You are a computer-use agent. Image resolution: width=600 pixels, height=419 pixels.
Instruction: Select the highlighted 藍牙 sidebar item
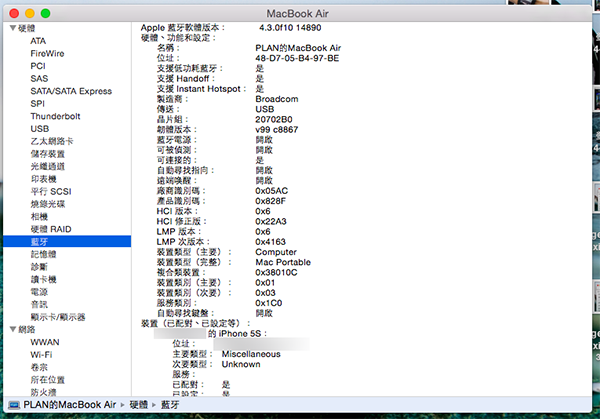pos(40,241)
